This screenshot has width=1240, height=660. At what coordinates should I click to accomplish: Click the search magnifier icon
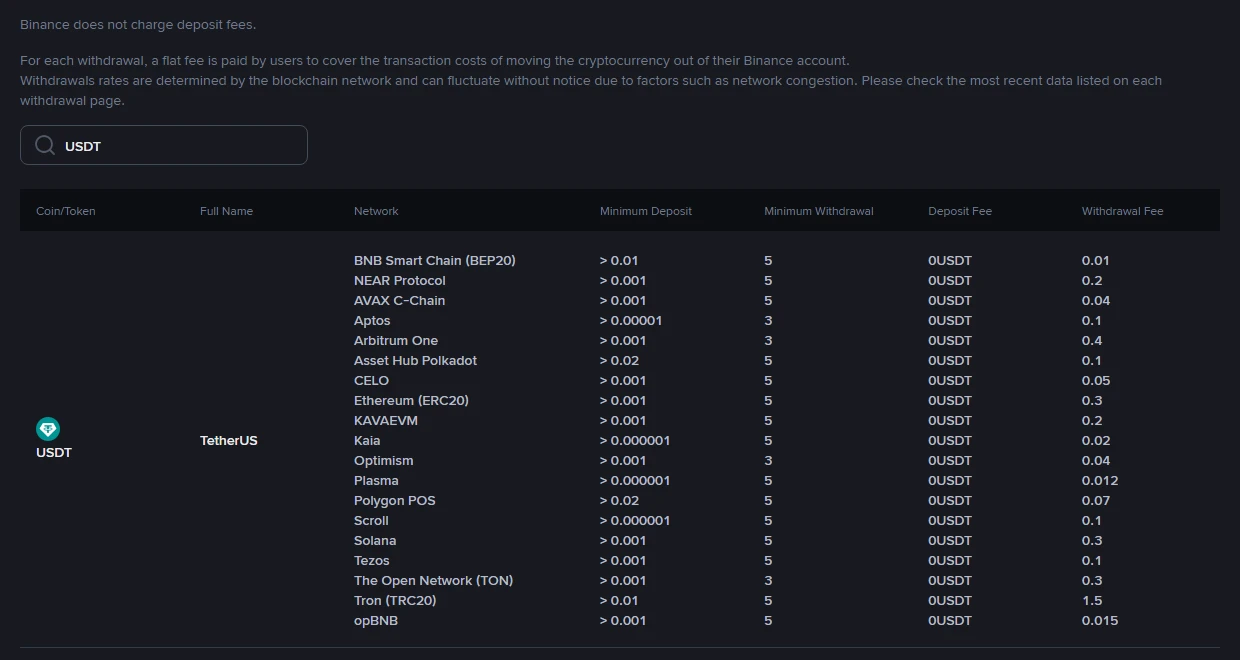tap(45, 146)
